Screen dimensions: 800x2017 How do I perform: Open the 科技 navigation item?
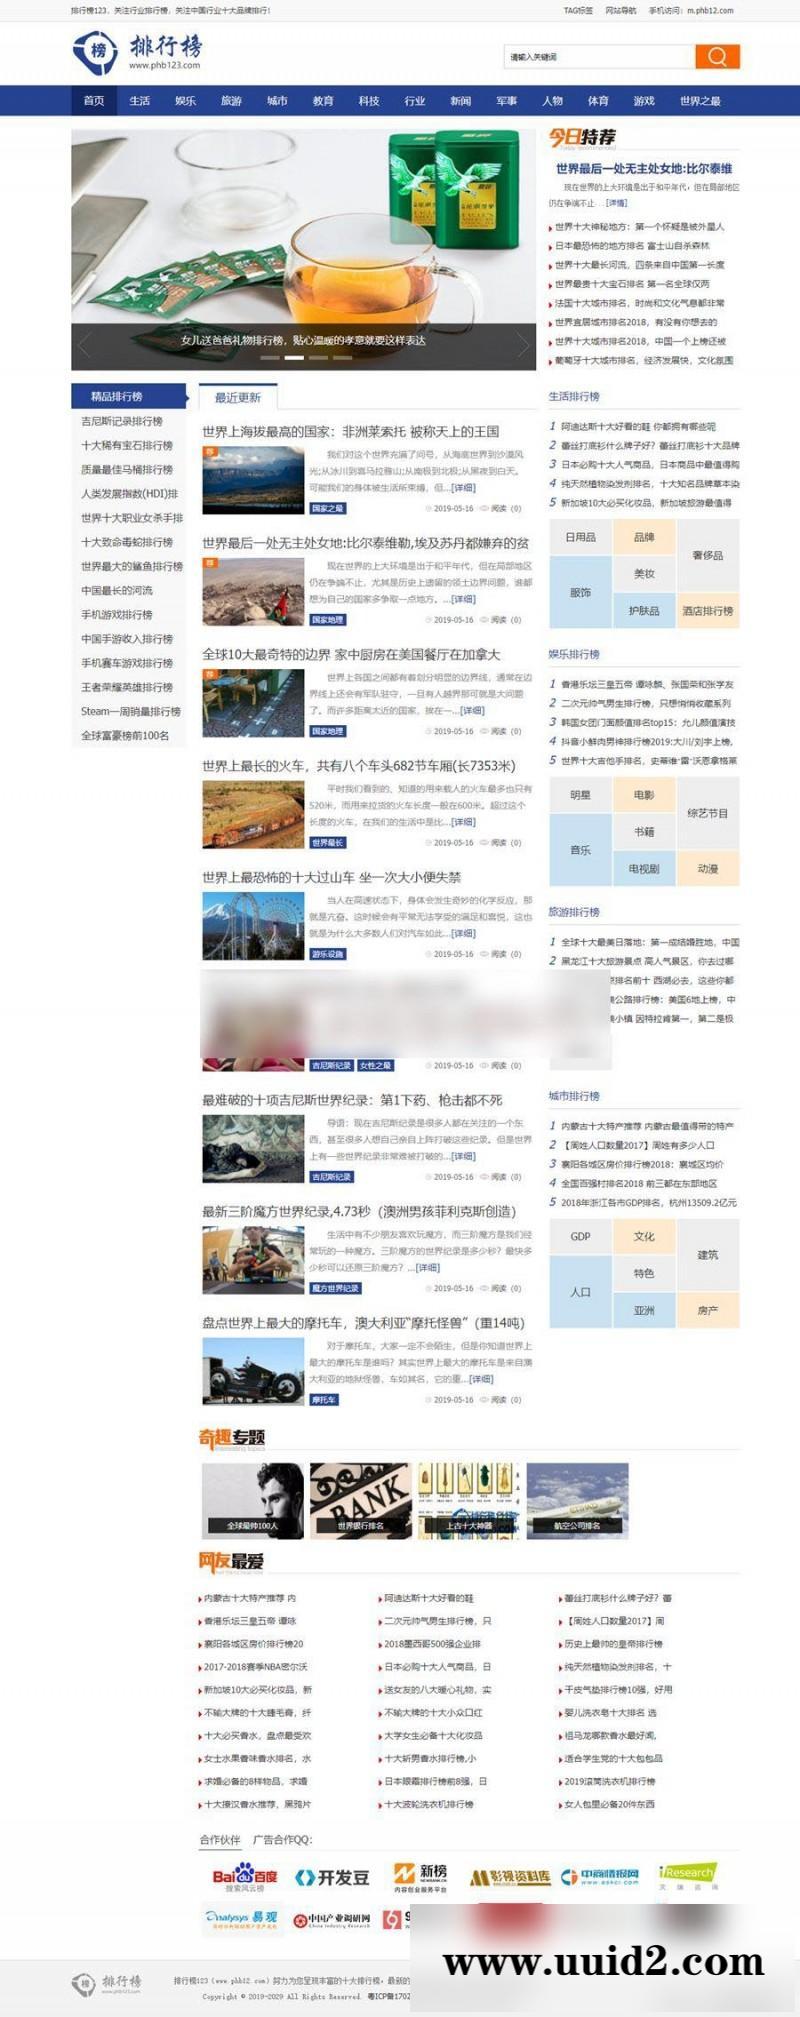tap(369, 101)
